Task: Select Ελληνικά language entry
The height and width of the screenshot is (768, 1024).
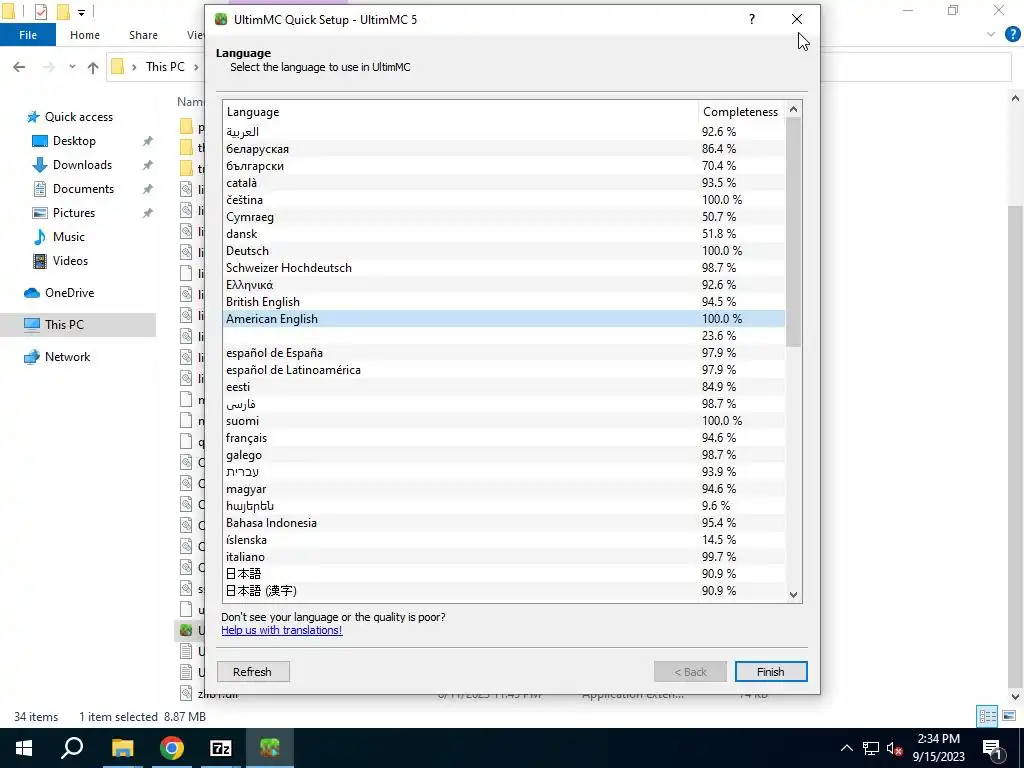Action: coord(504,285)
